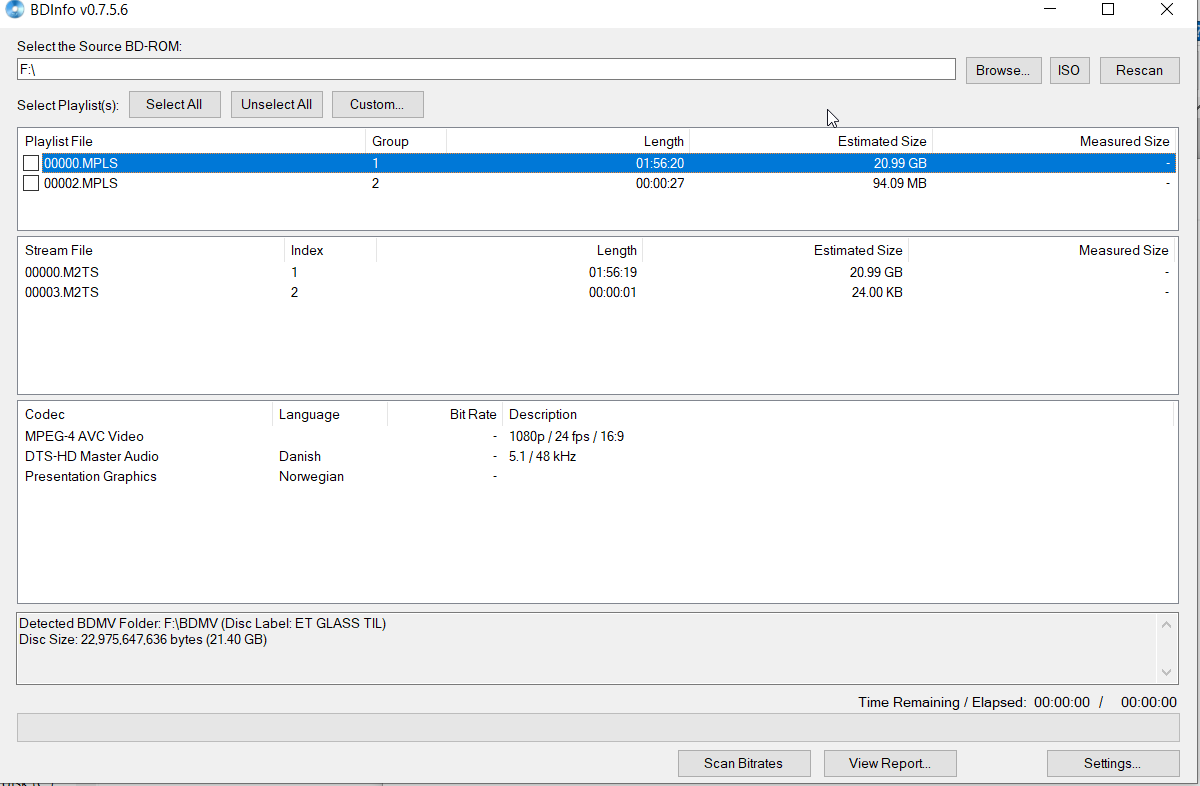Select All playlists

pyautogui.click(x=174, y=104)
